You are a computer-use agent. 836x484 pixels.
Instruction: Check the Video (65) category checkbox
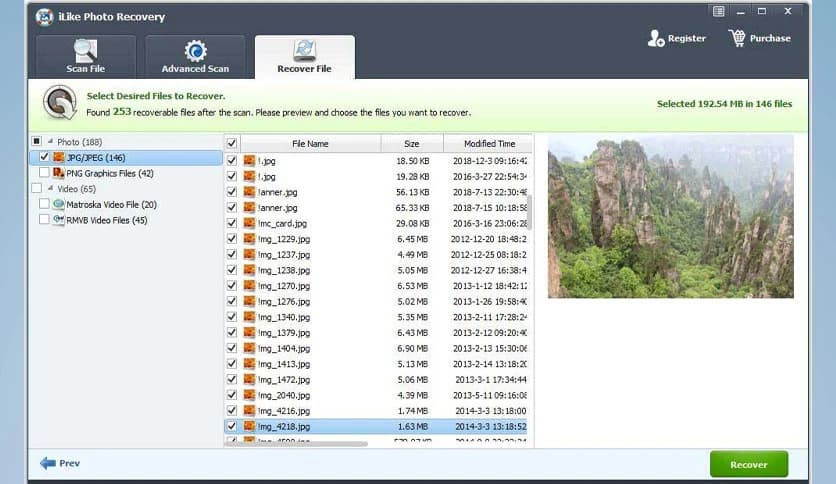[36, 188]
